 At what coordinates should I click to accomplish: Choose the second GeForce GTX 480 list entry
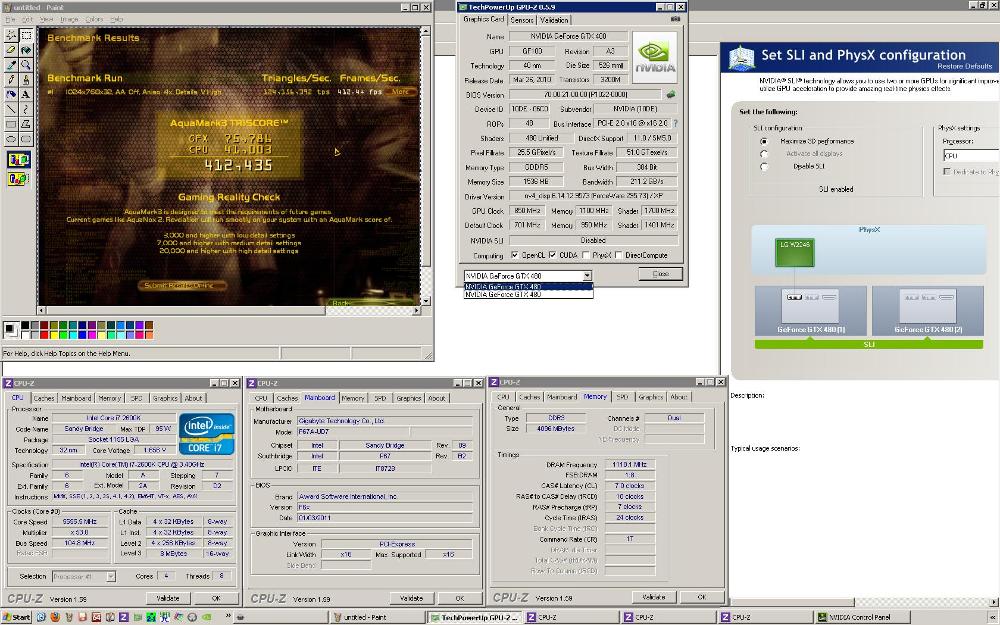click(529, 295)
